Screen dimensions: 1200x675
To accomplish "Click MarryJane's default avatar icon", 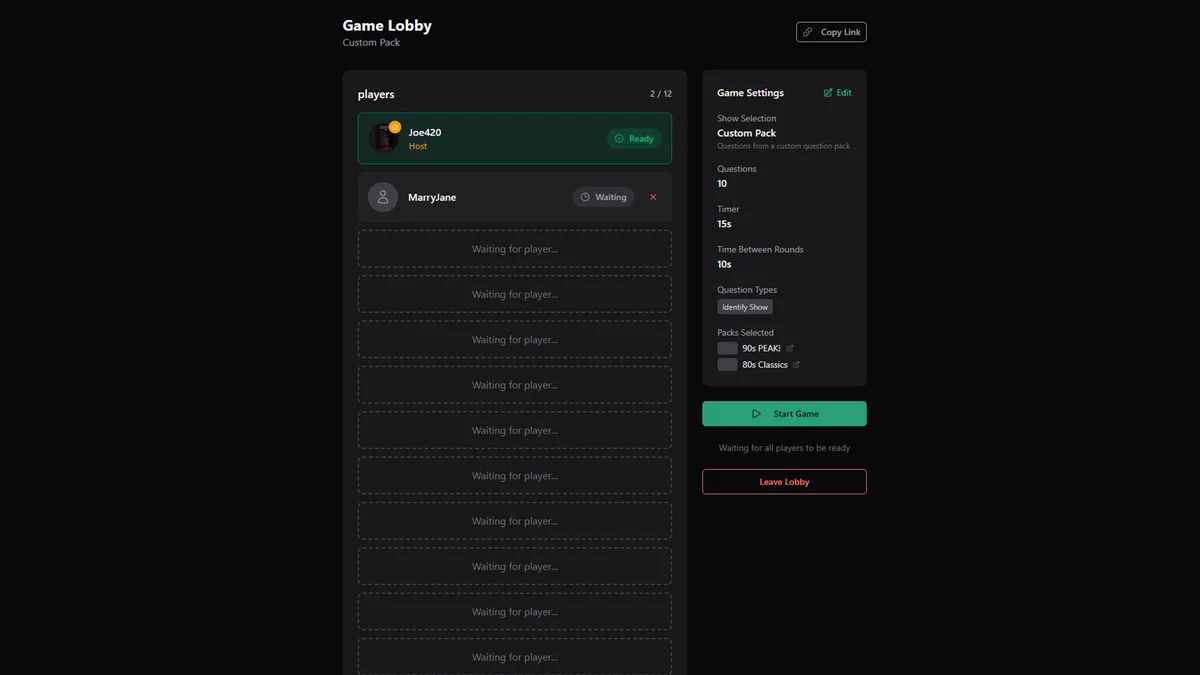I will (383, 197).
